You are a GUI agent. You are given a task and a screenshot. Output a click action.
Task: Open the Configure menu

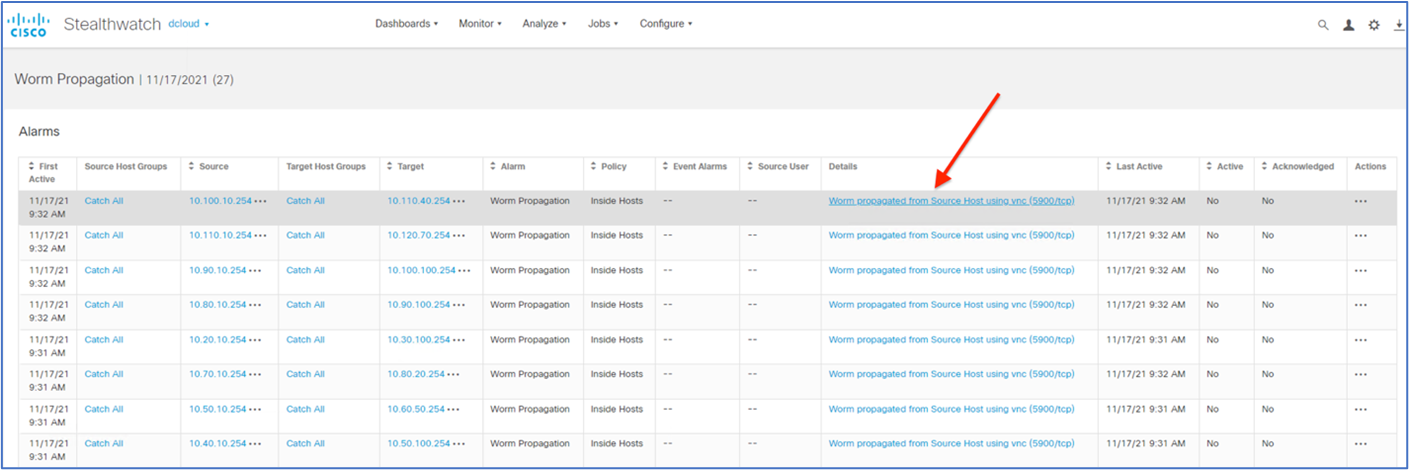666,24
